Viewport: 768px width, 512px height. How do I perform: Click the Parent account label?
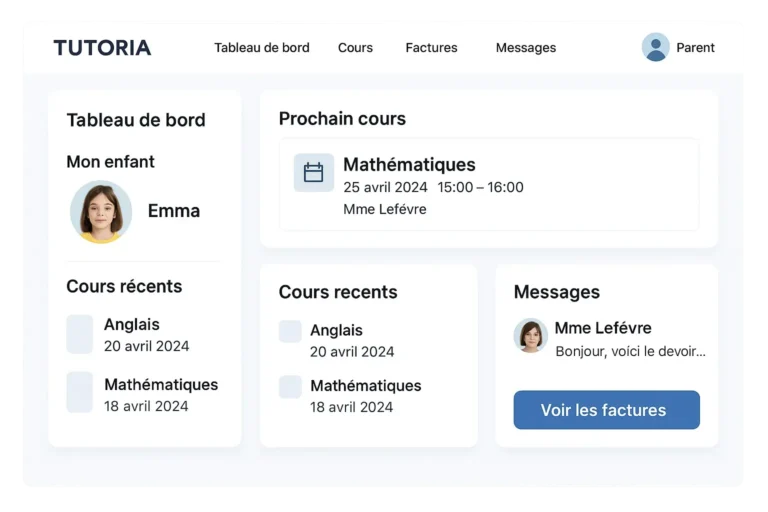pos(695,48)
